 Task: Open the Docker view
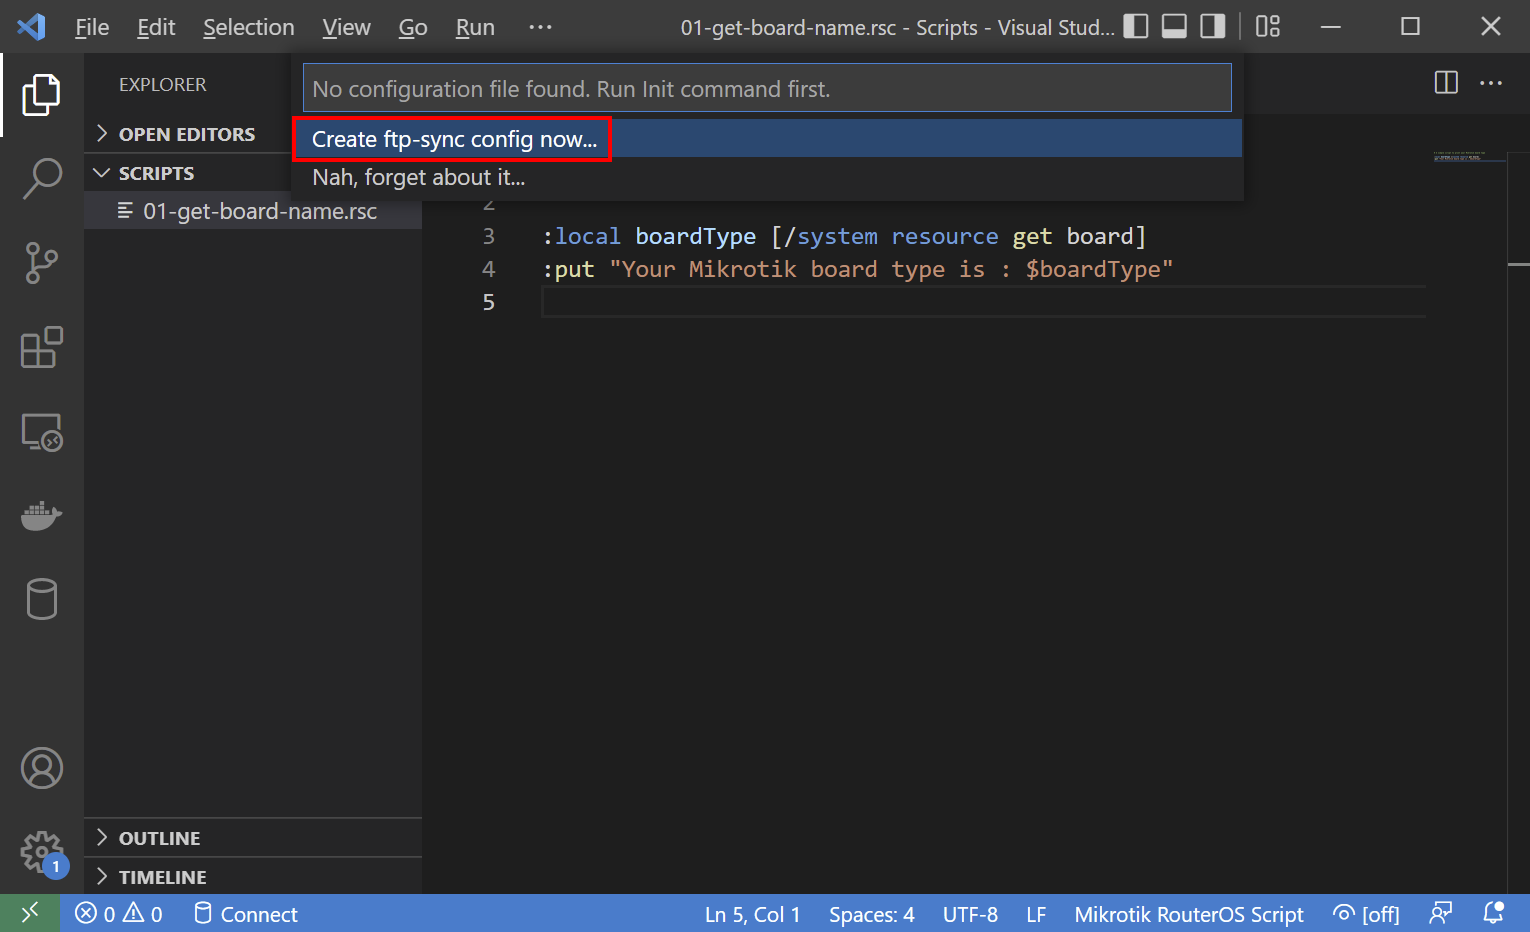coord(42,516)
